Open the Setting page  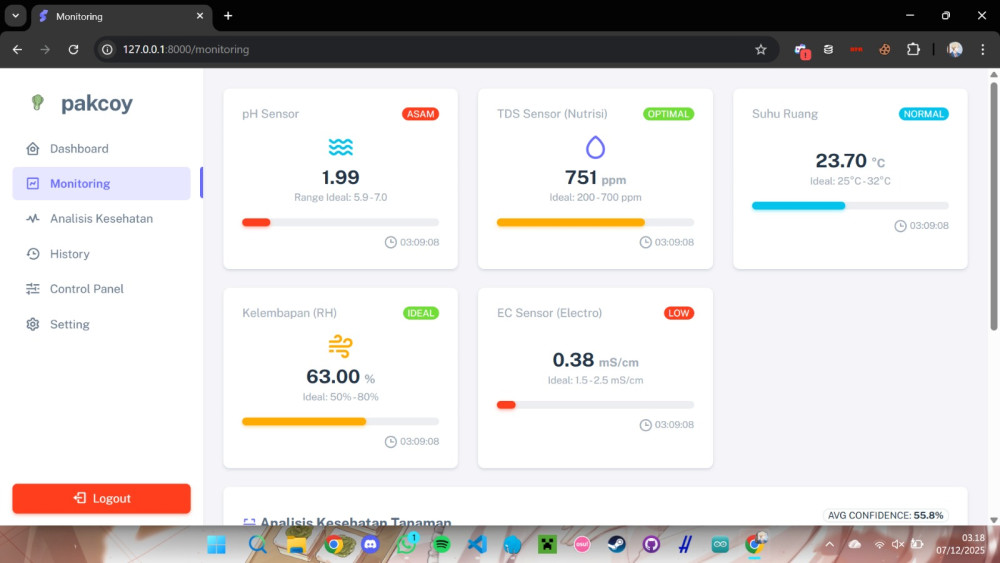click(x=69, y=325)
